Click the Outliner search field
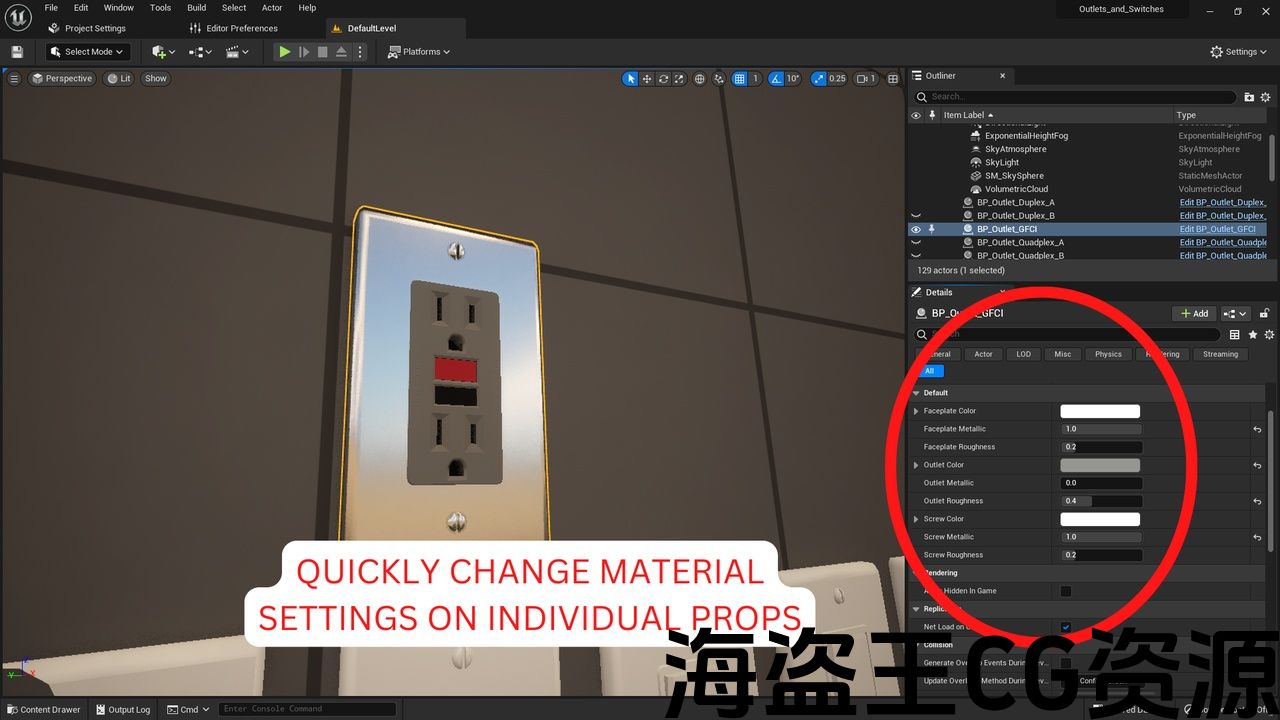Image resolution: width=1280 pixels, height=720 pixels. (1080, 97)
